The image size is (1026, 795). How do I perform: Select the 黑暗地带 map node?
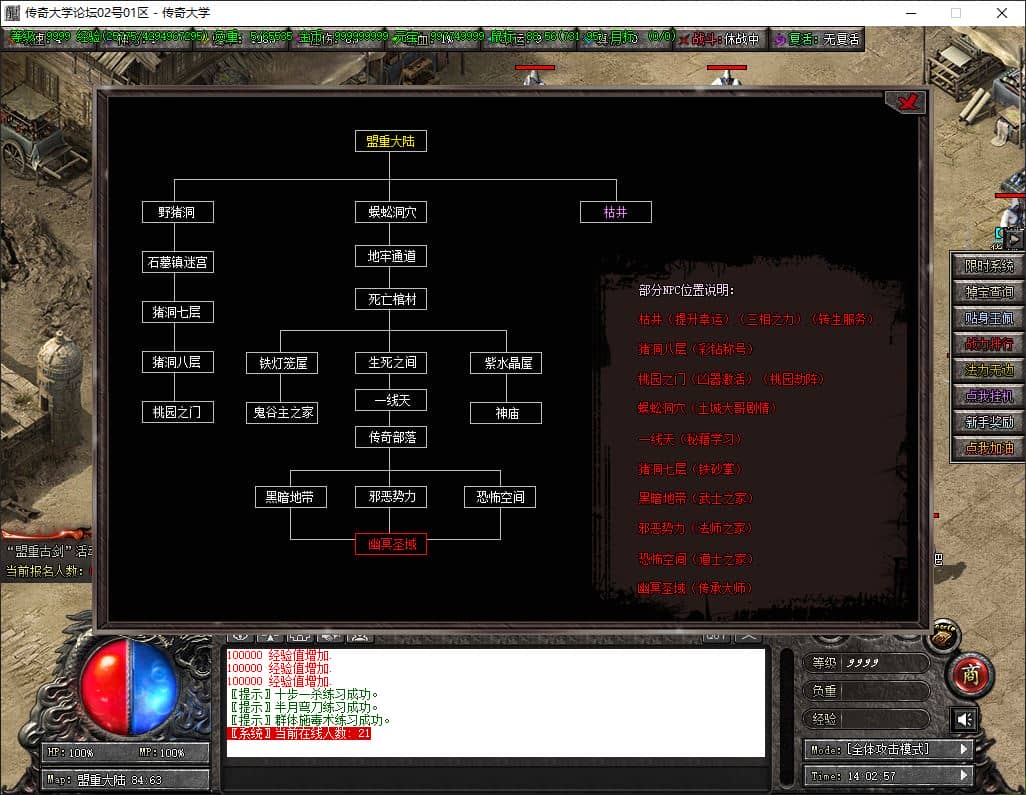[x=291, y=497]
